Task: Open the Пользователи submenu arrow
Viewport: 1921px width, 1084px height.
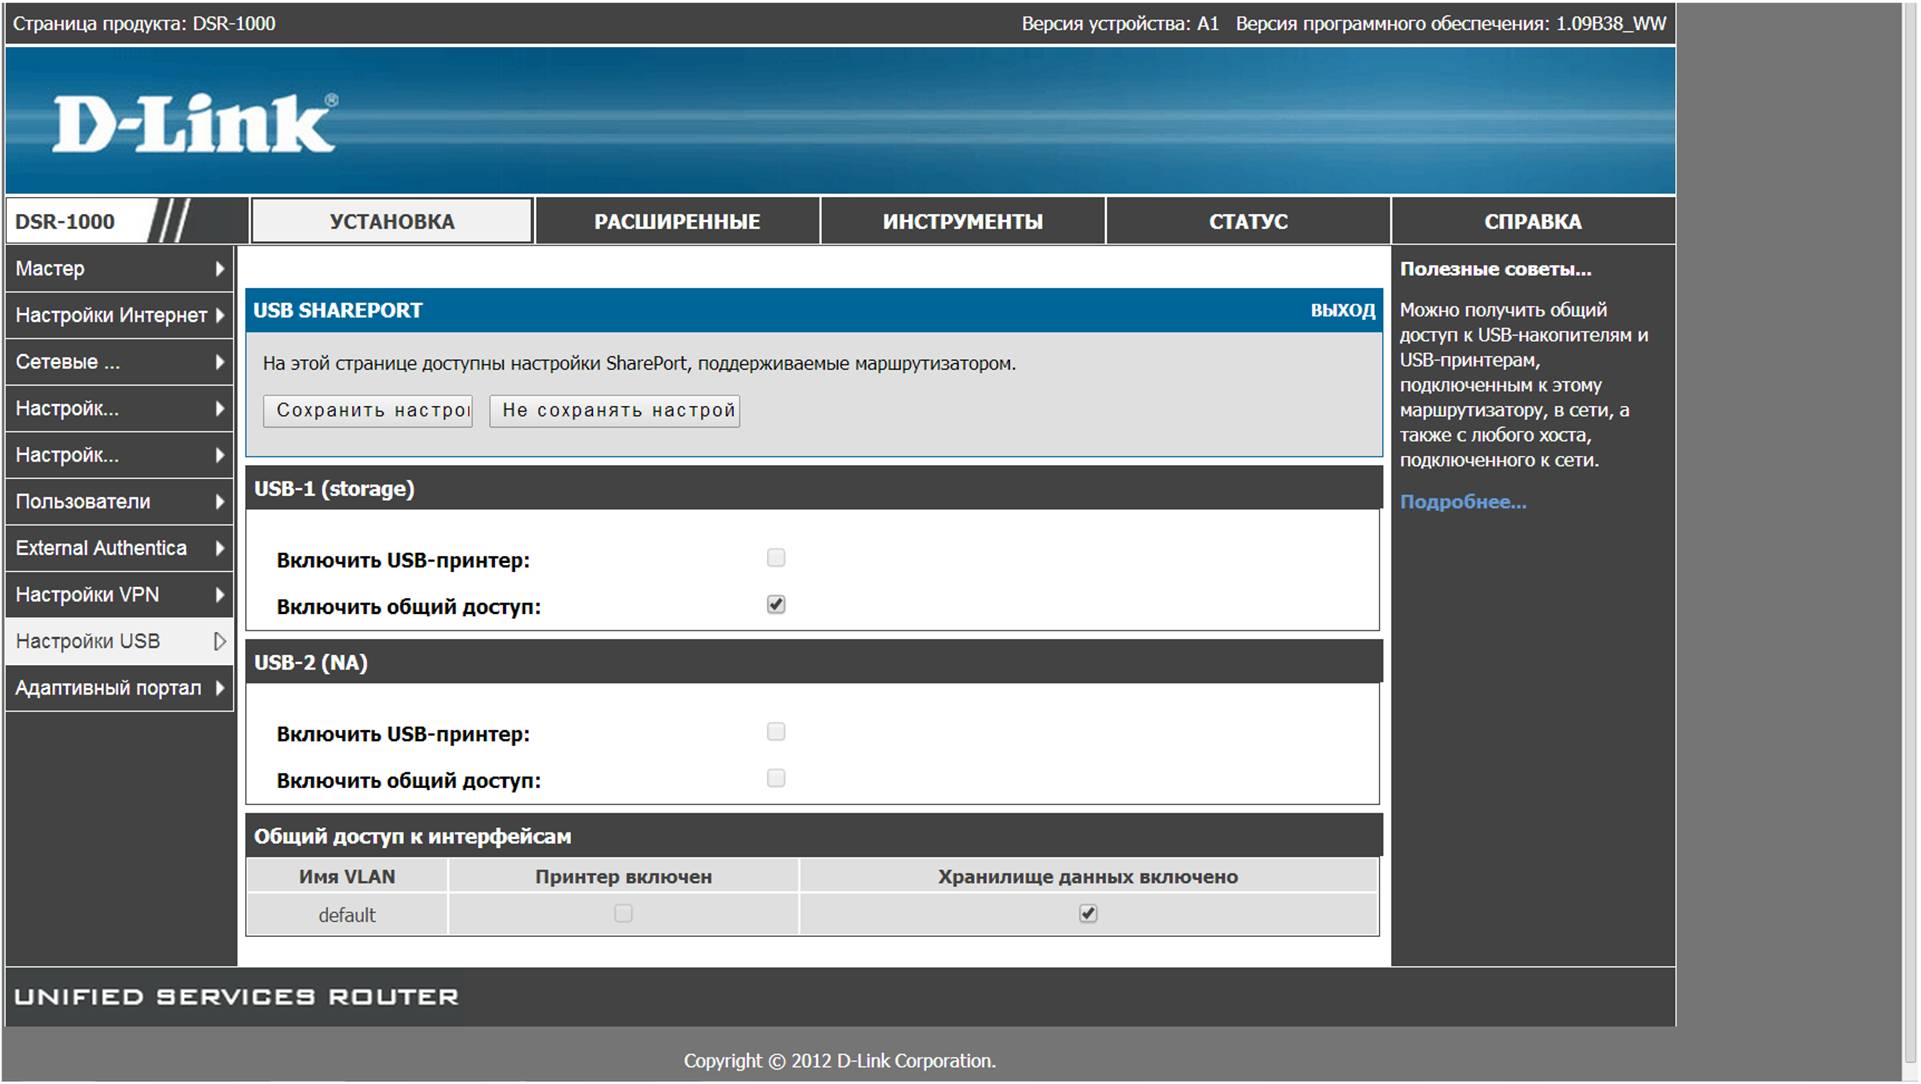Action: point(219,502)
